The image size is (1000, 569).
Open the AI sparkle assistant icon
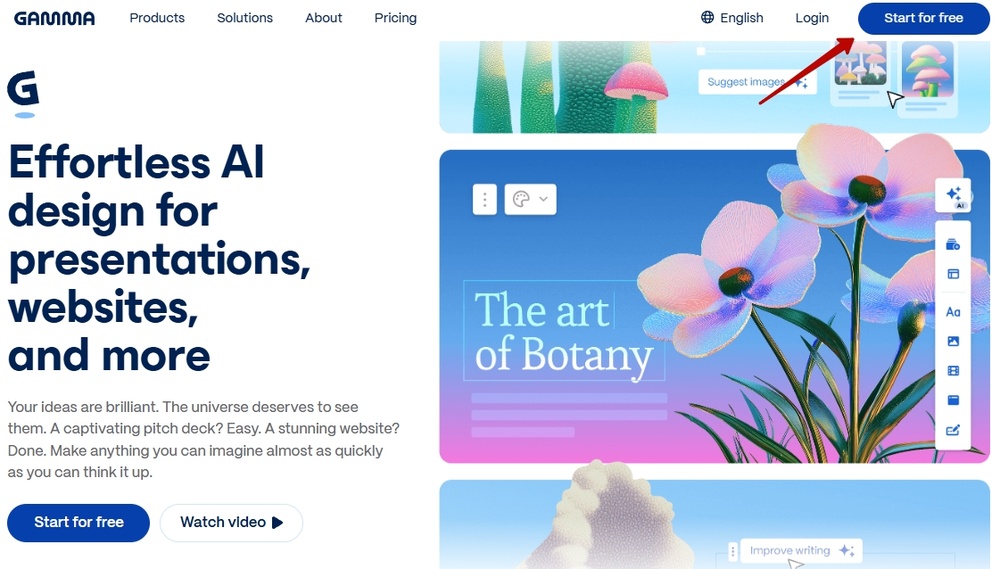click(953, 195)
